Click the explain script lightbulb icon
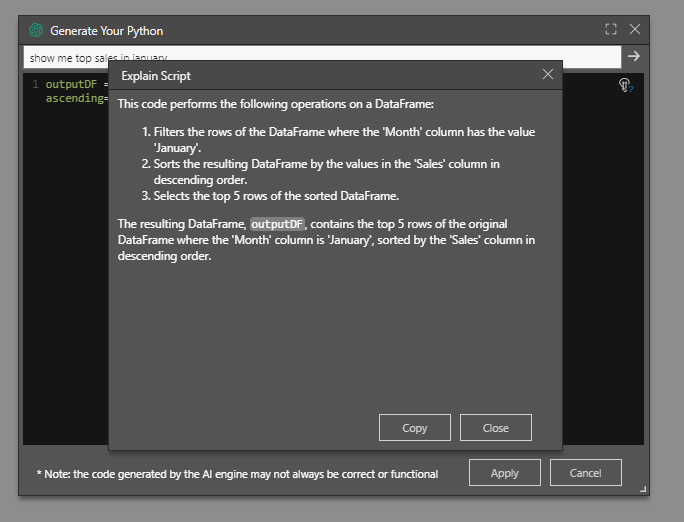This screenshot has height=522, width=684. click(626, 85)
